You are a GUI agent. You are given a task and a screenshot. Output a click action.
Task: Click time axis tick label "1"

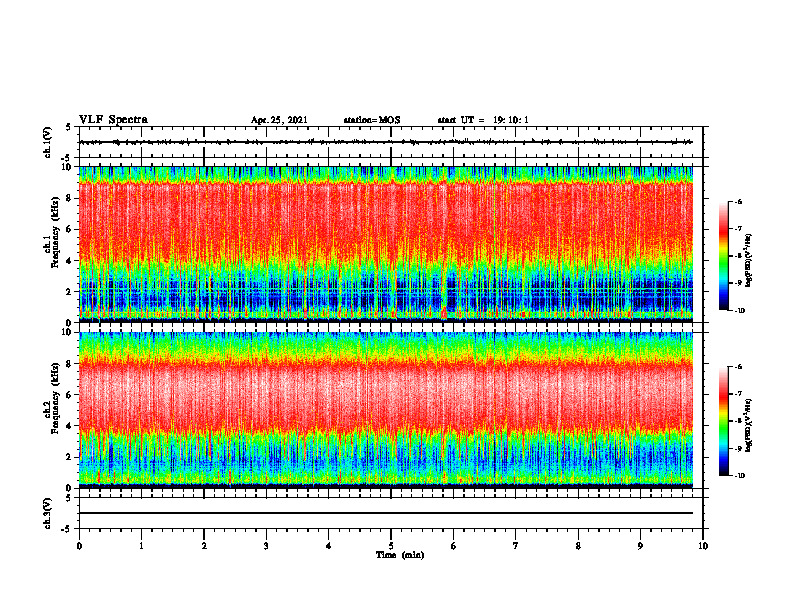(x=141, y=546)
